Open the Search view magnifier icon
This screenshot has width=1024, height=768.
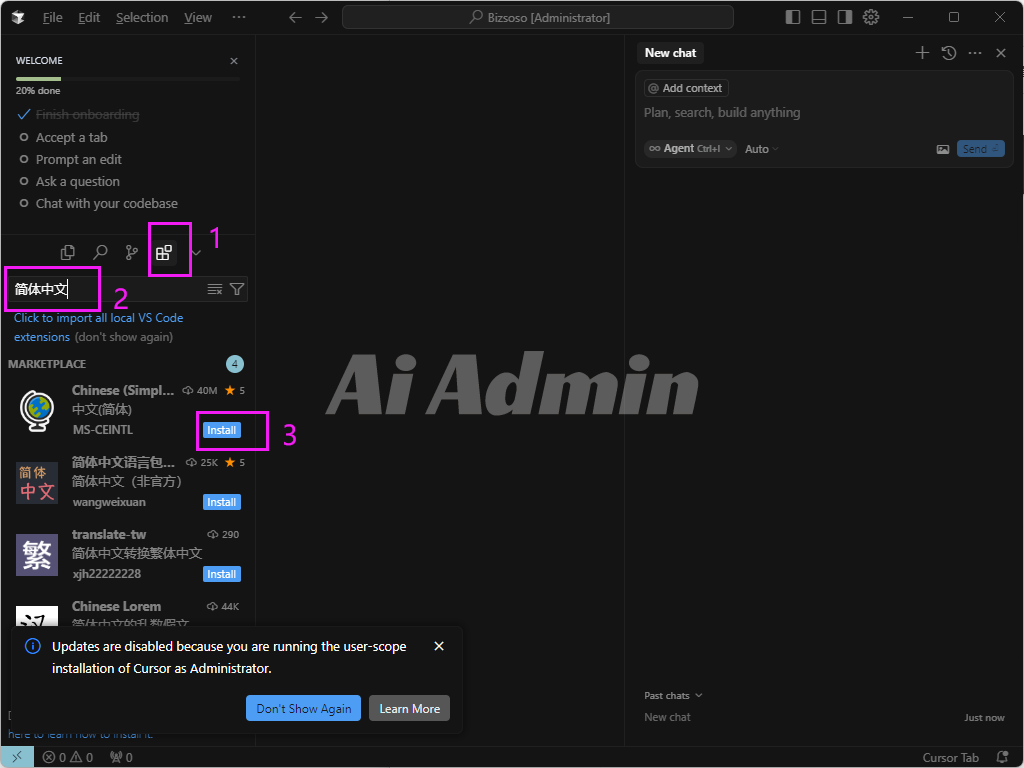tap(100, 253)
